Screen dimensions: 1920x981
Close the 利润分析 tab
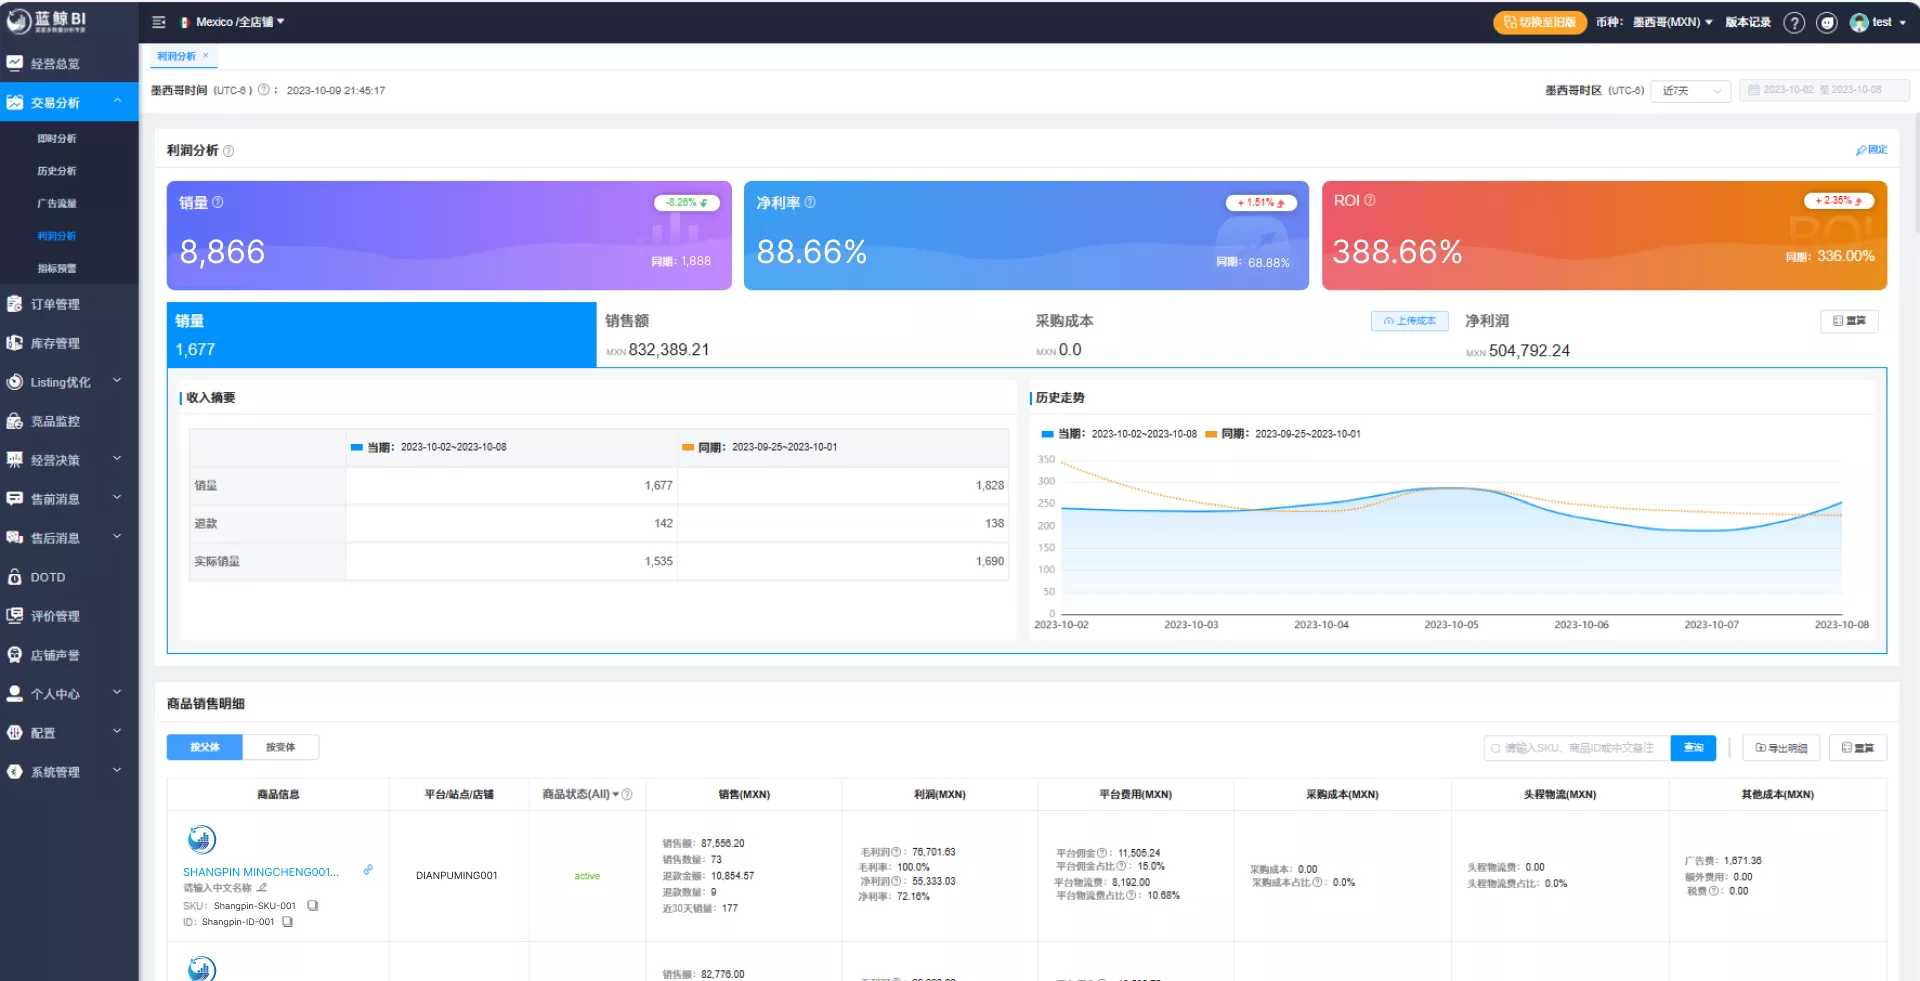(x=206, y=56)
